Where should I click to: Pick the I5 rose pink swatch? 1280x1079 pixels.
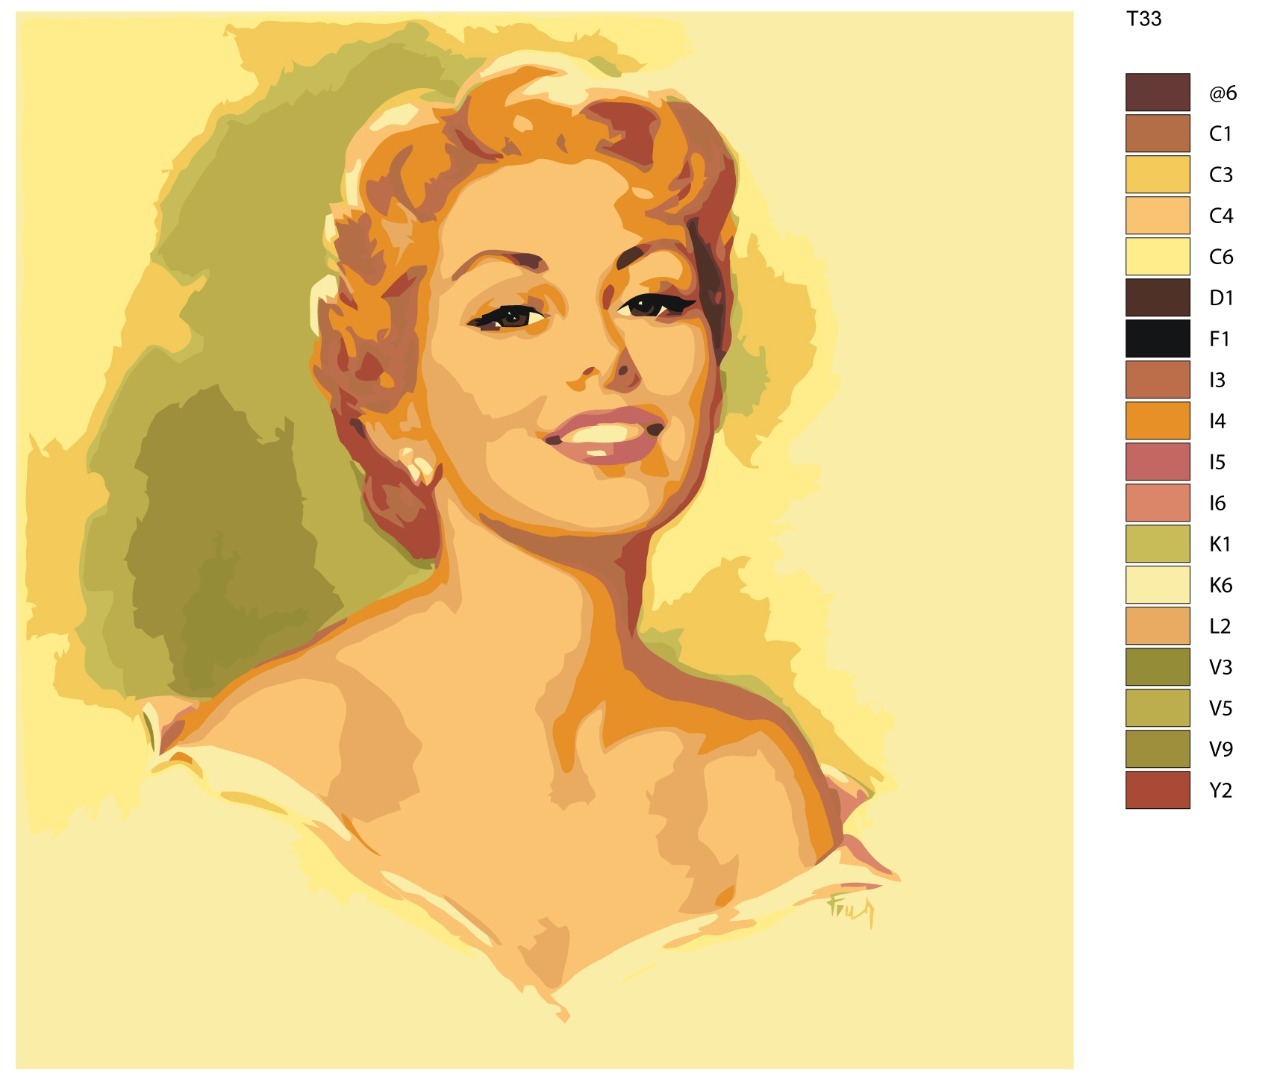coord(1157,461)
